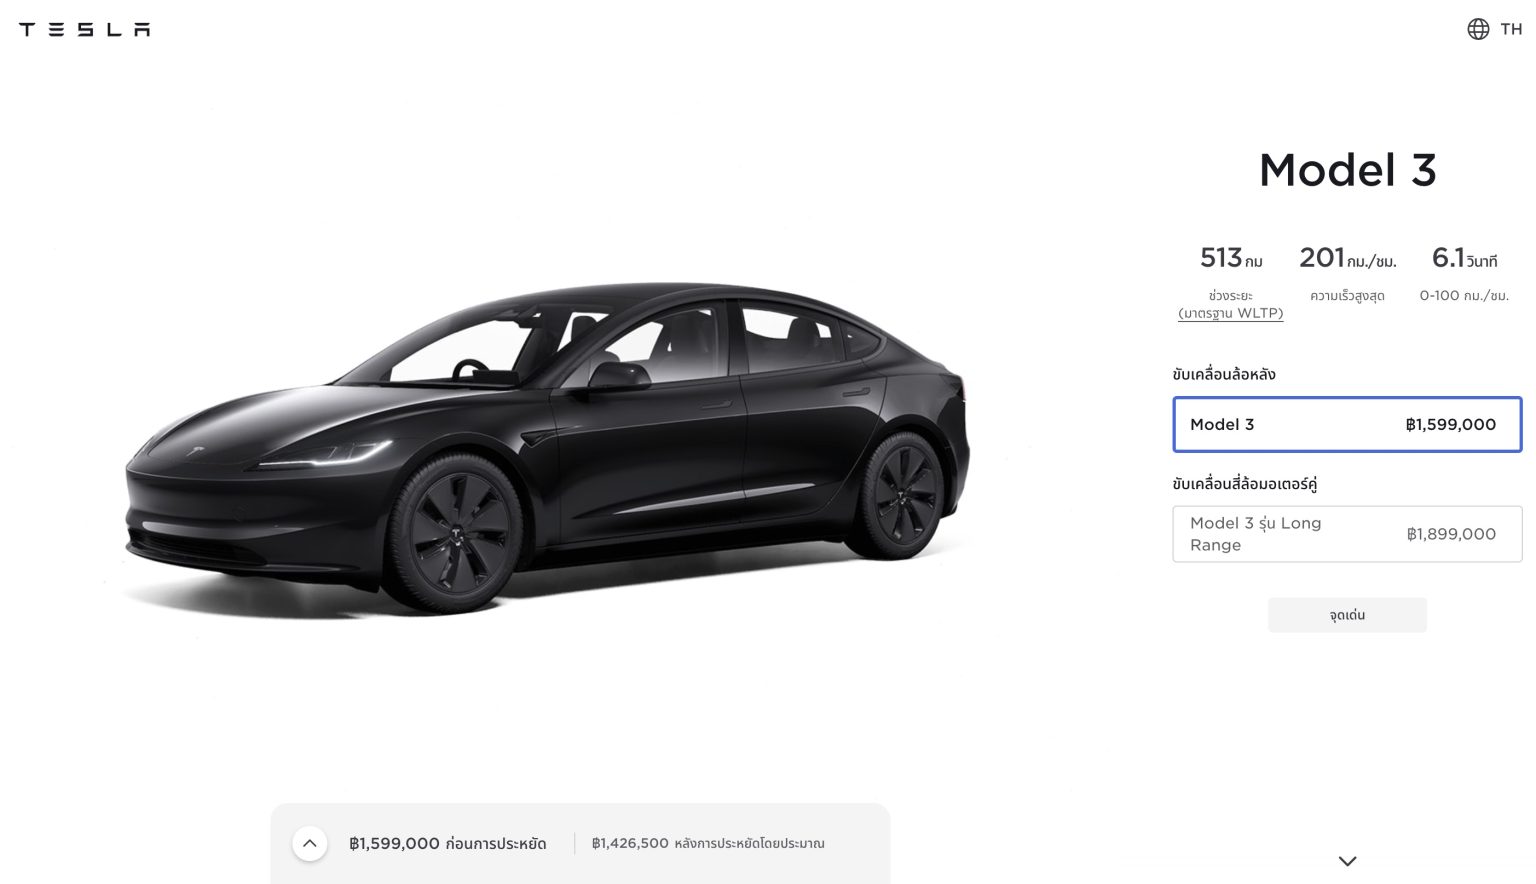The image size is (1536, 884).
Task: Click the car's front wheel
Action: tap(456, 531)
